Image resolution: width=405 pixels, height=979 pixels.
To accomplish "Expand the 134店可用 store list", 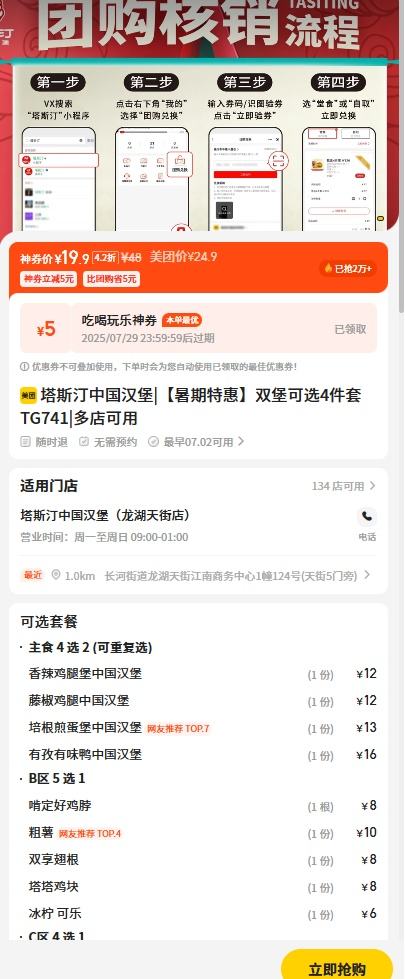I will (344, 486).
